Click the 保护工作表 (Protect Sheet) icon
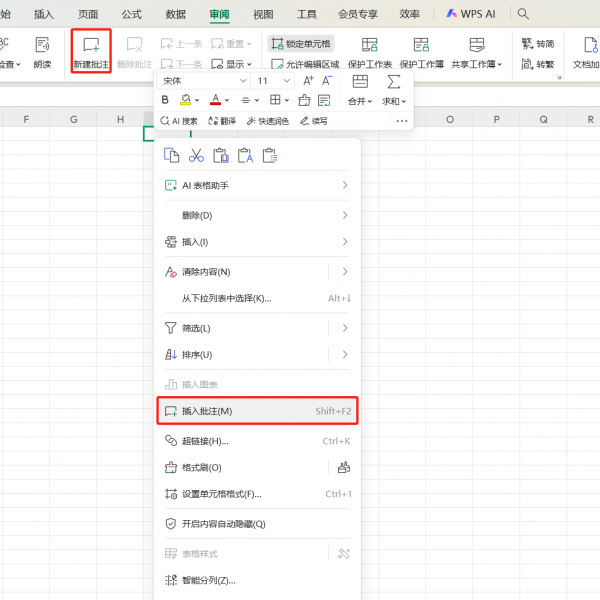The width and height of the screenshot is (600, 600). (x=369, y=51)
